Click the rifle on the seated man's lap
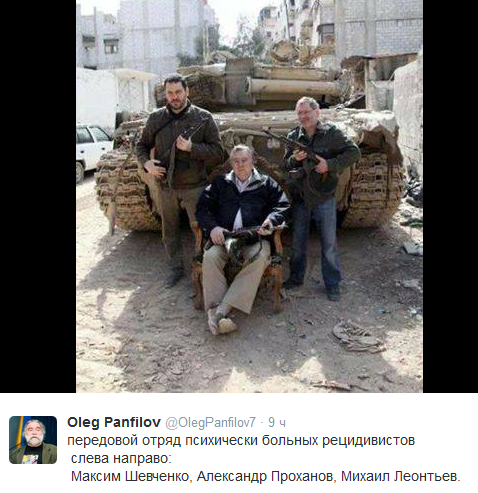The height and width of the screenshot is (493, 478). click(243, 237)
